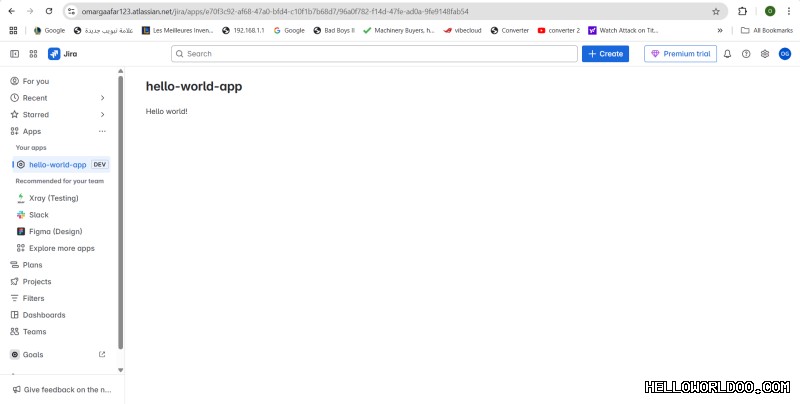Open the 192.168.1.1 bookmark
The width and height of the screenshot is (800, 404).
click(243, 31)
